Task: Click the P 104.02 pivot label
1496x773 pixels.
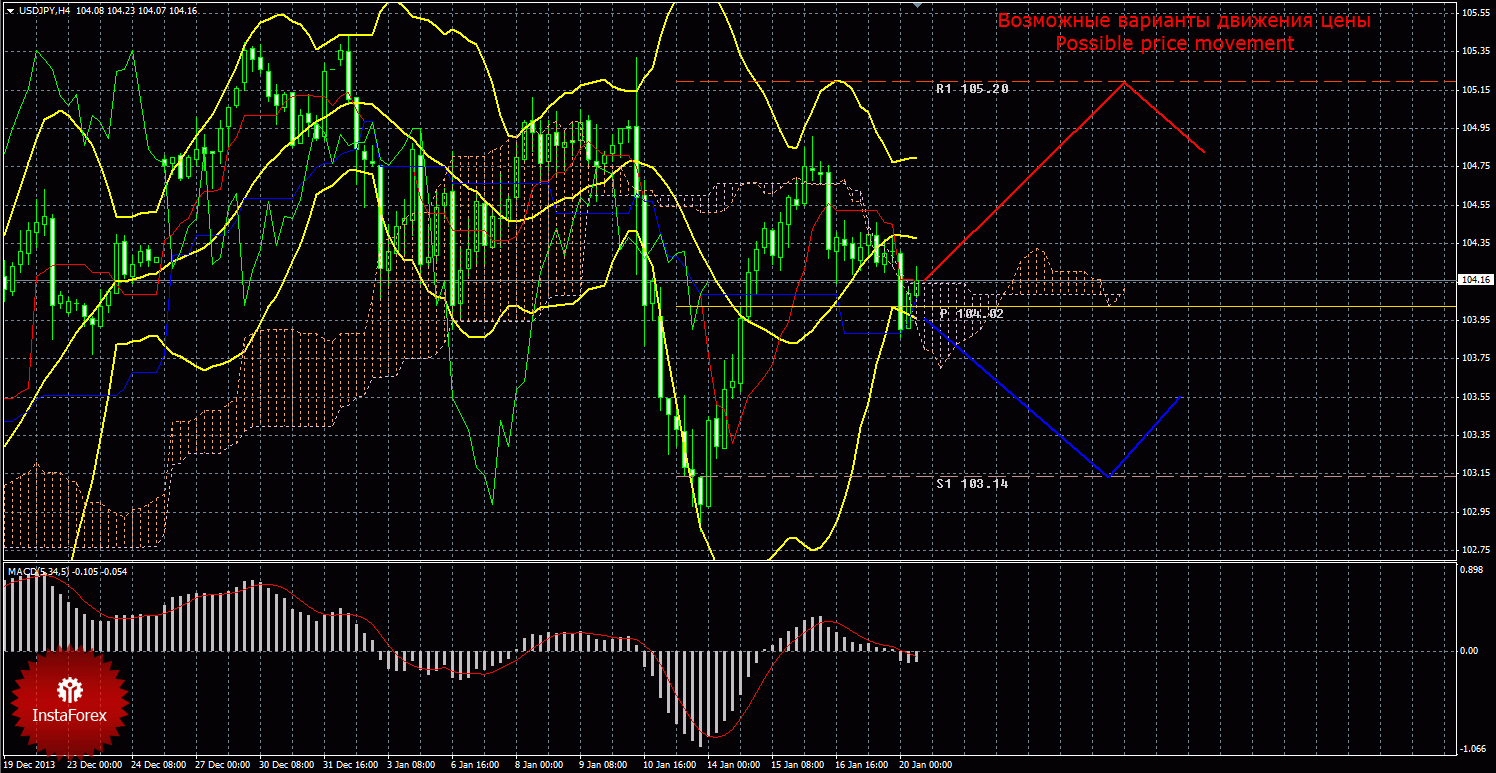Action: pos(971,314)
